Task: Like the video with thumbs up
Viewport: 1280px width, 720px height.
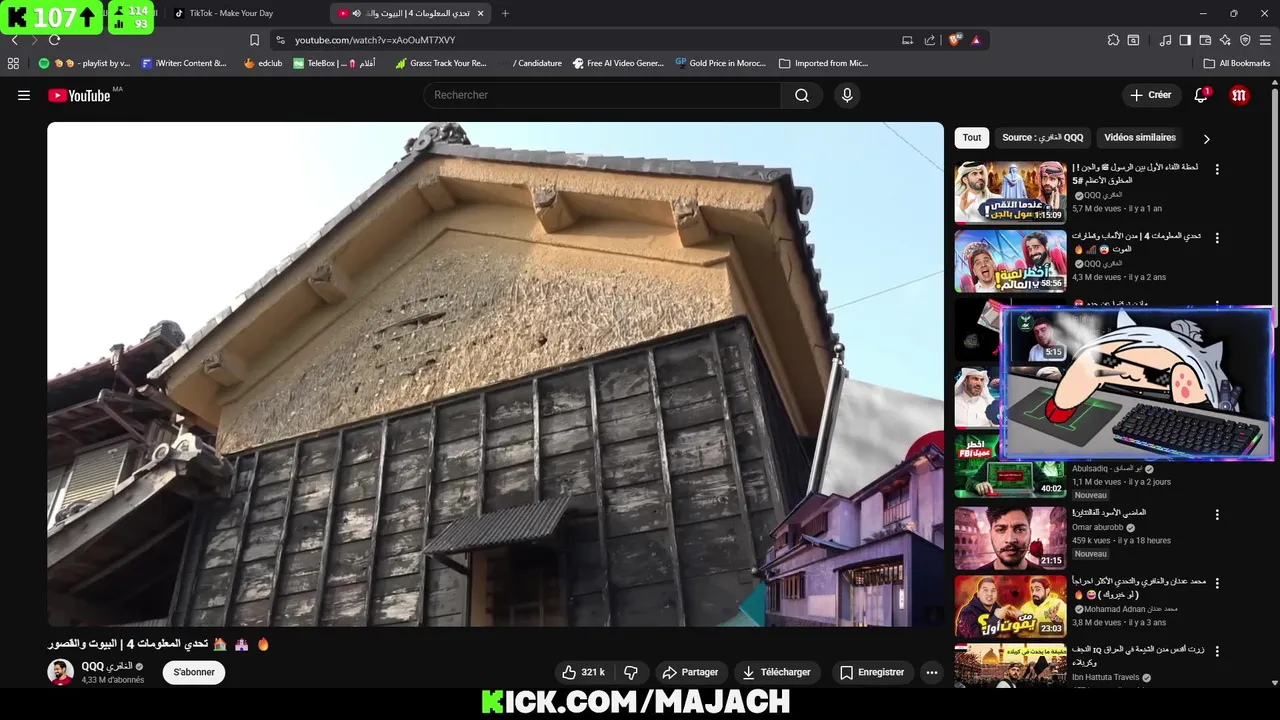Action: (x=583, y=672)
